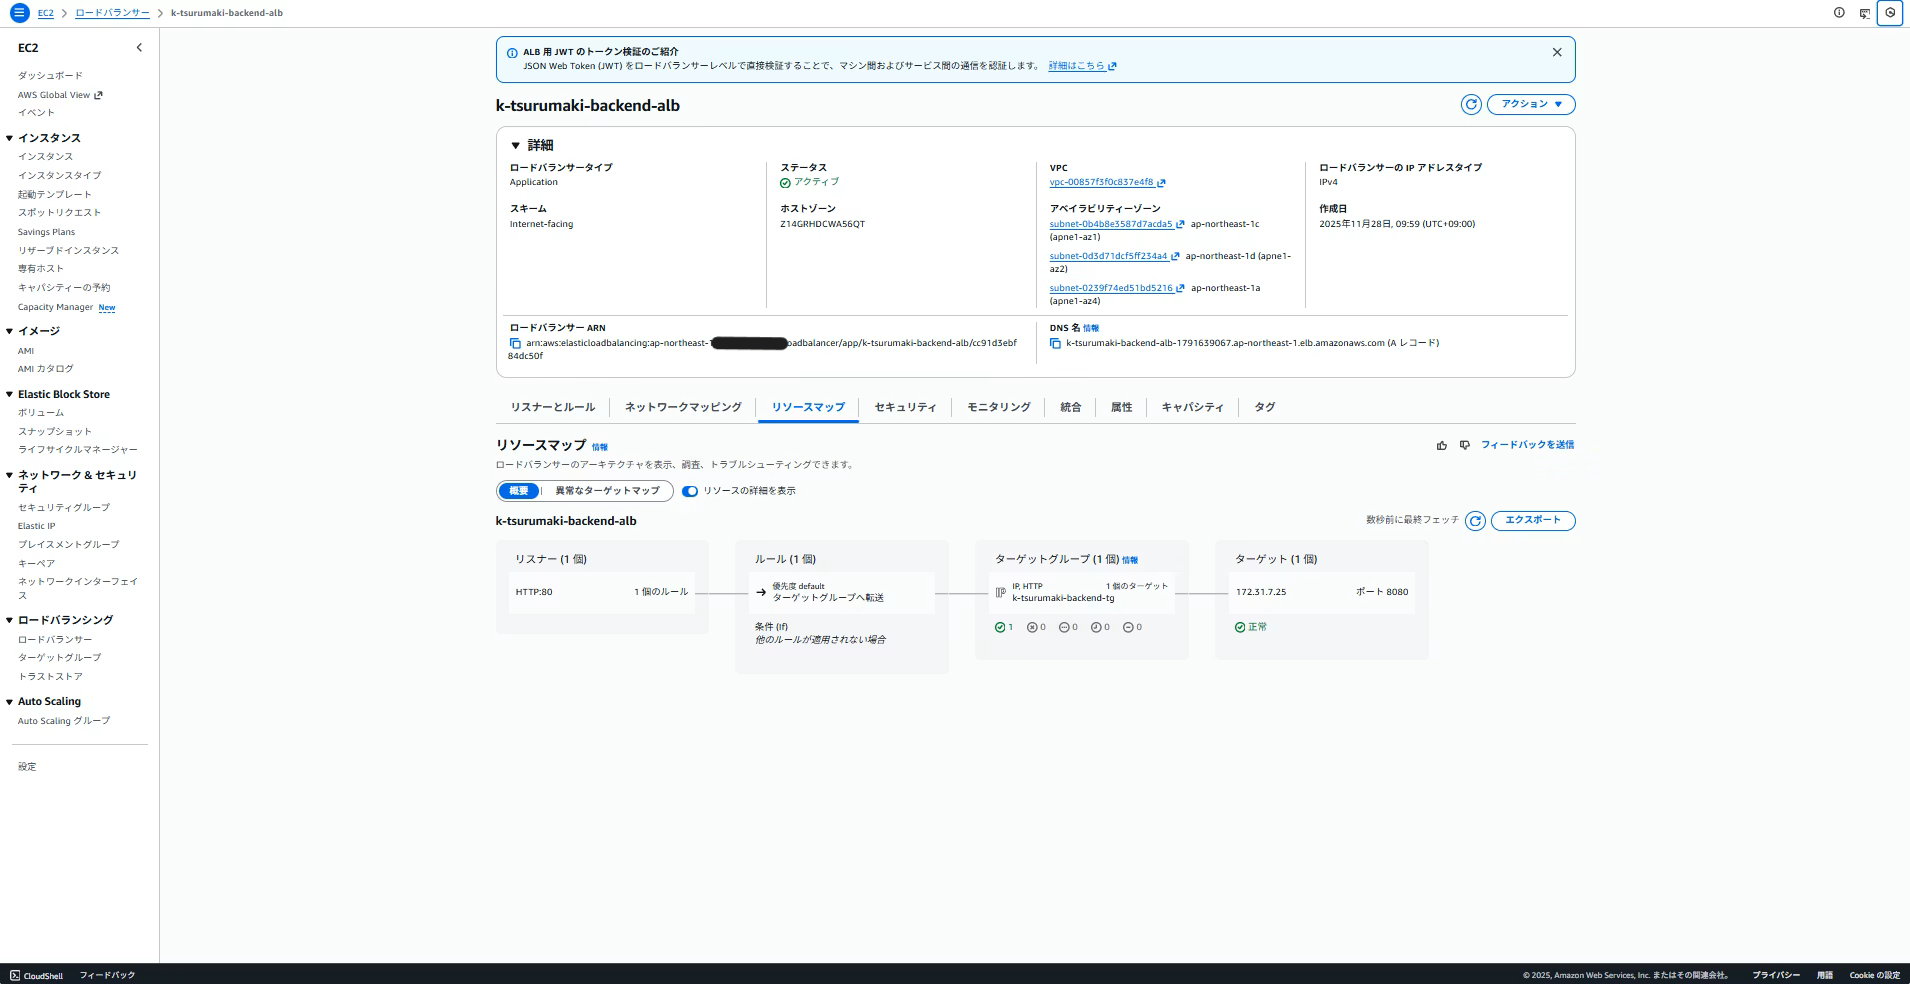Collapse the インスタンス sidebar section
This screenshot has width=1910, height=984.
click(9, 138)
